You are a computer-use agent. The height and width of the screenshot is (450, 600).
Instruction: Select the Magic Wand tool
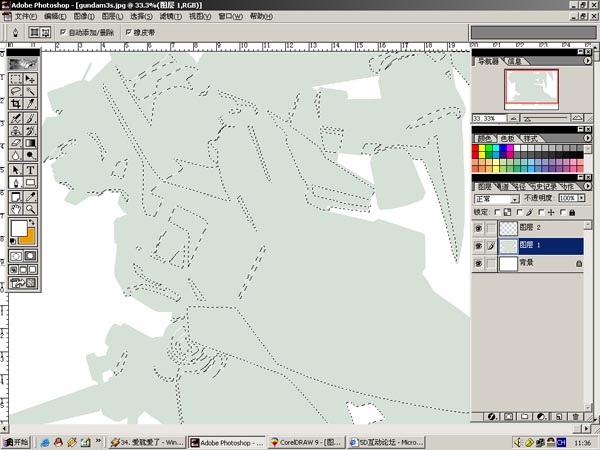pos(30,91)
